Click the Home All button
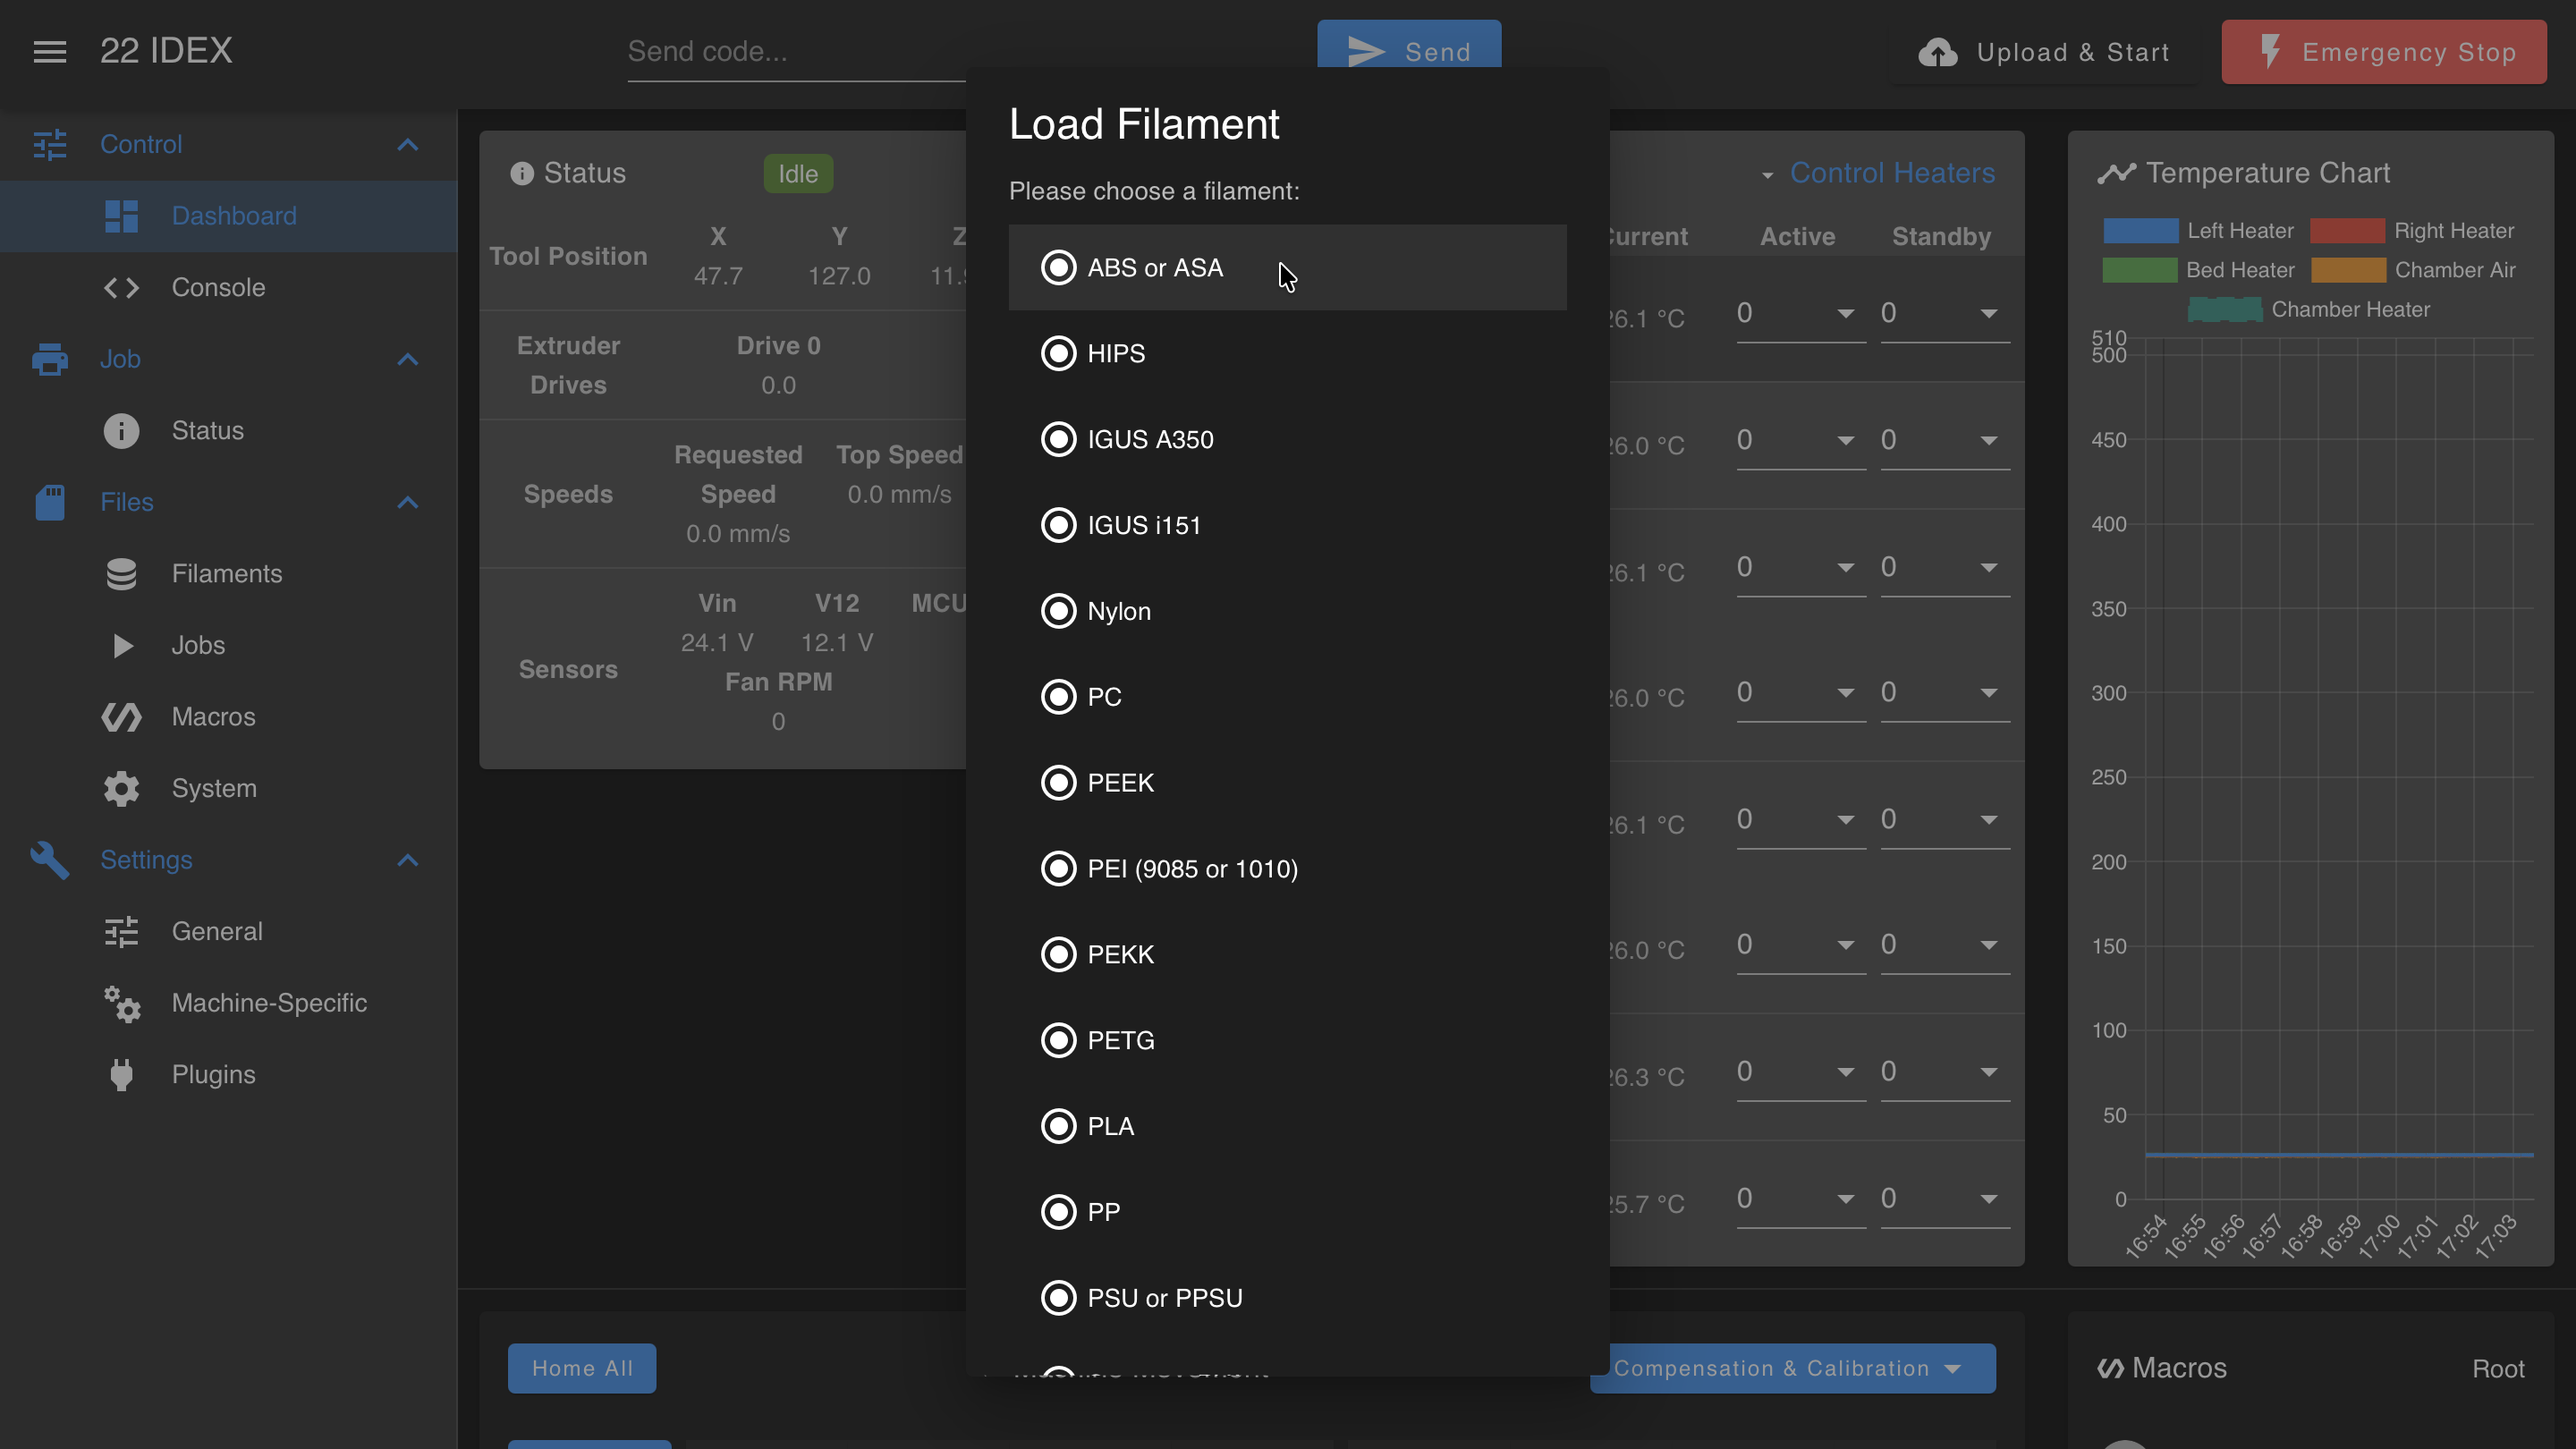This screenshot has height=1449, width=2576. [582, 1369]
